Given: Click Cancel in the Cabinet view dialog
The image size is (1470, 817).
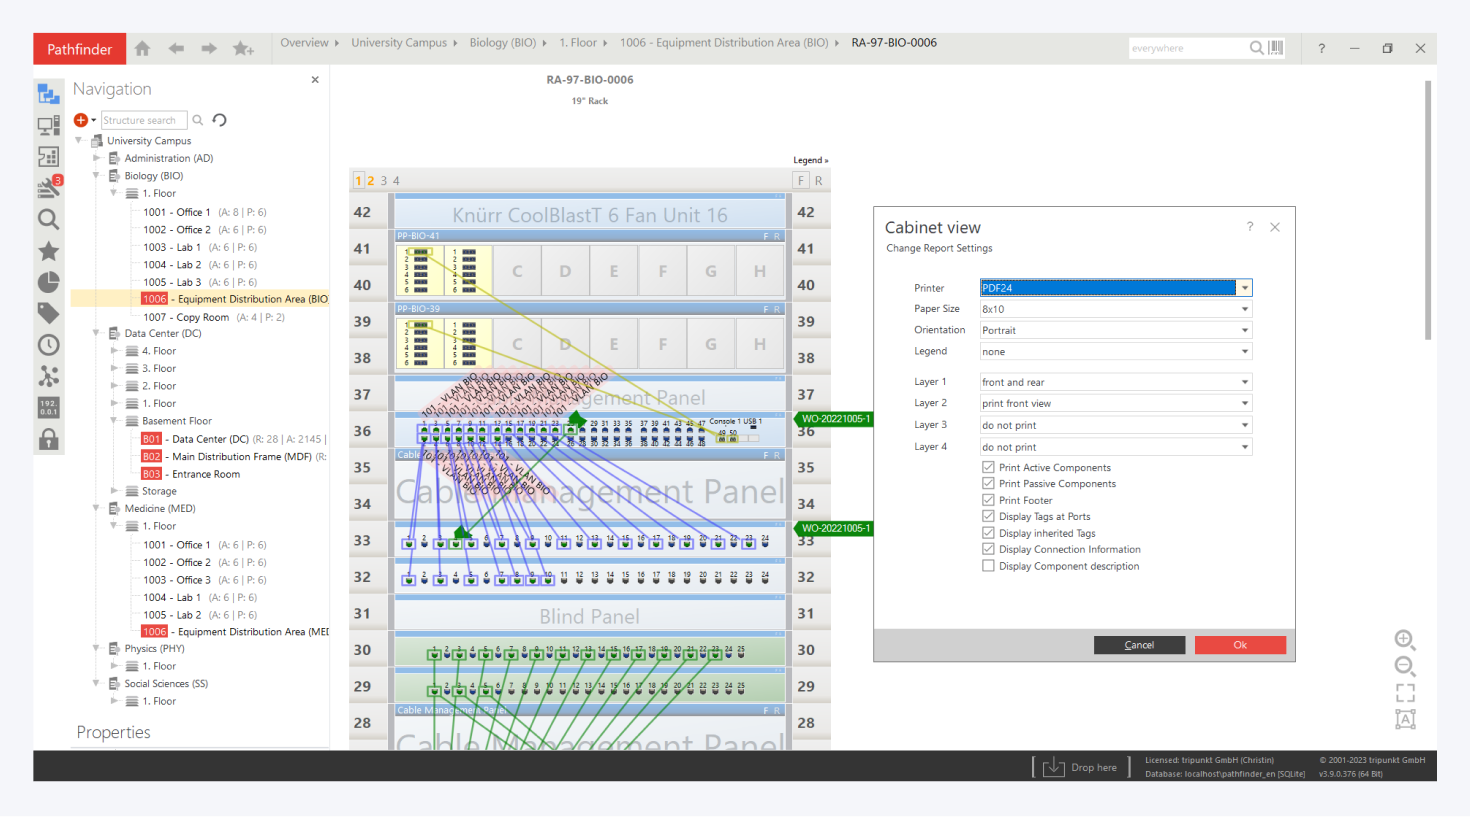Looking at the screenshot, I should click(x=1139, y=645).
